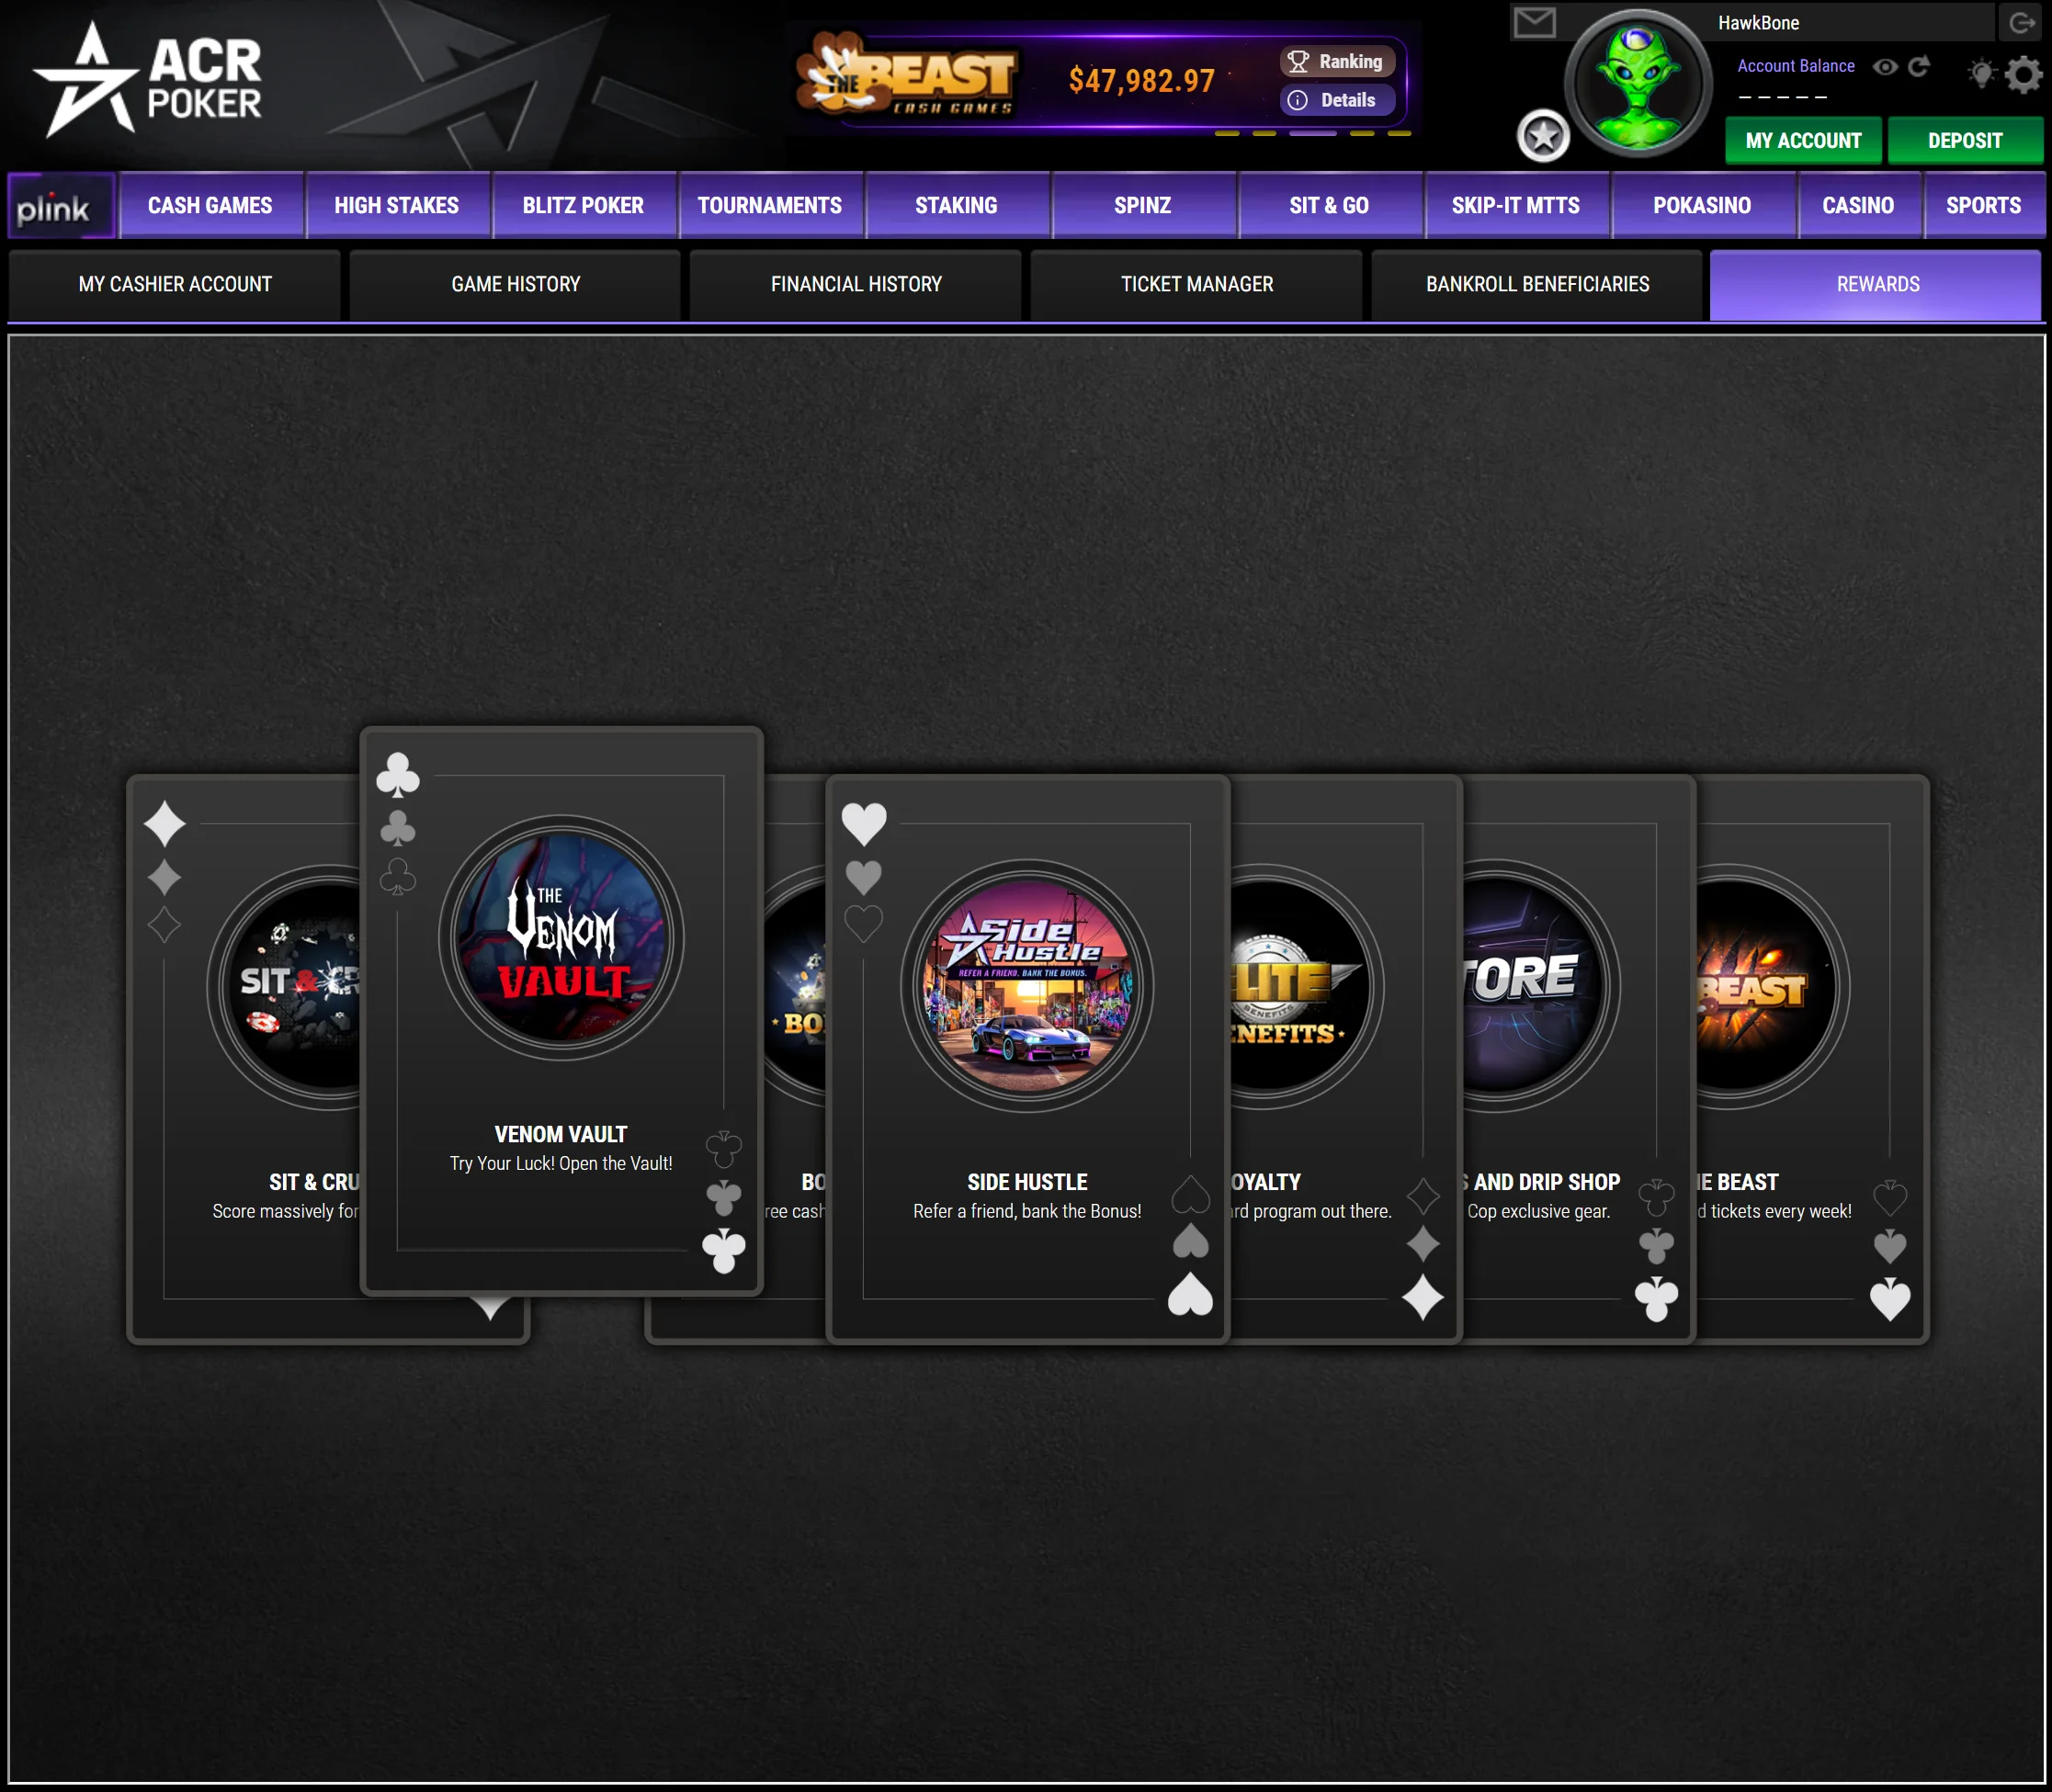Screen dimensions: 2052x1792
Task: Click 'Cop exclusive gear.' text
Action: (1539, 1212)
